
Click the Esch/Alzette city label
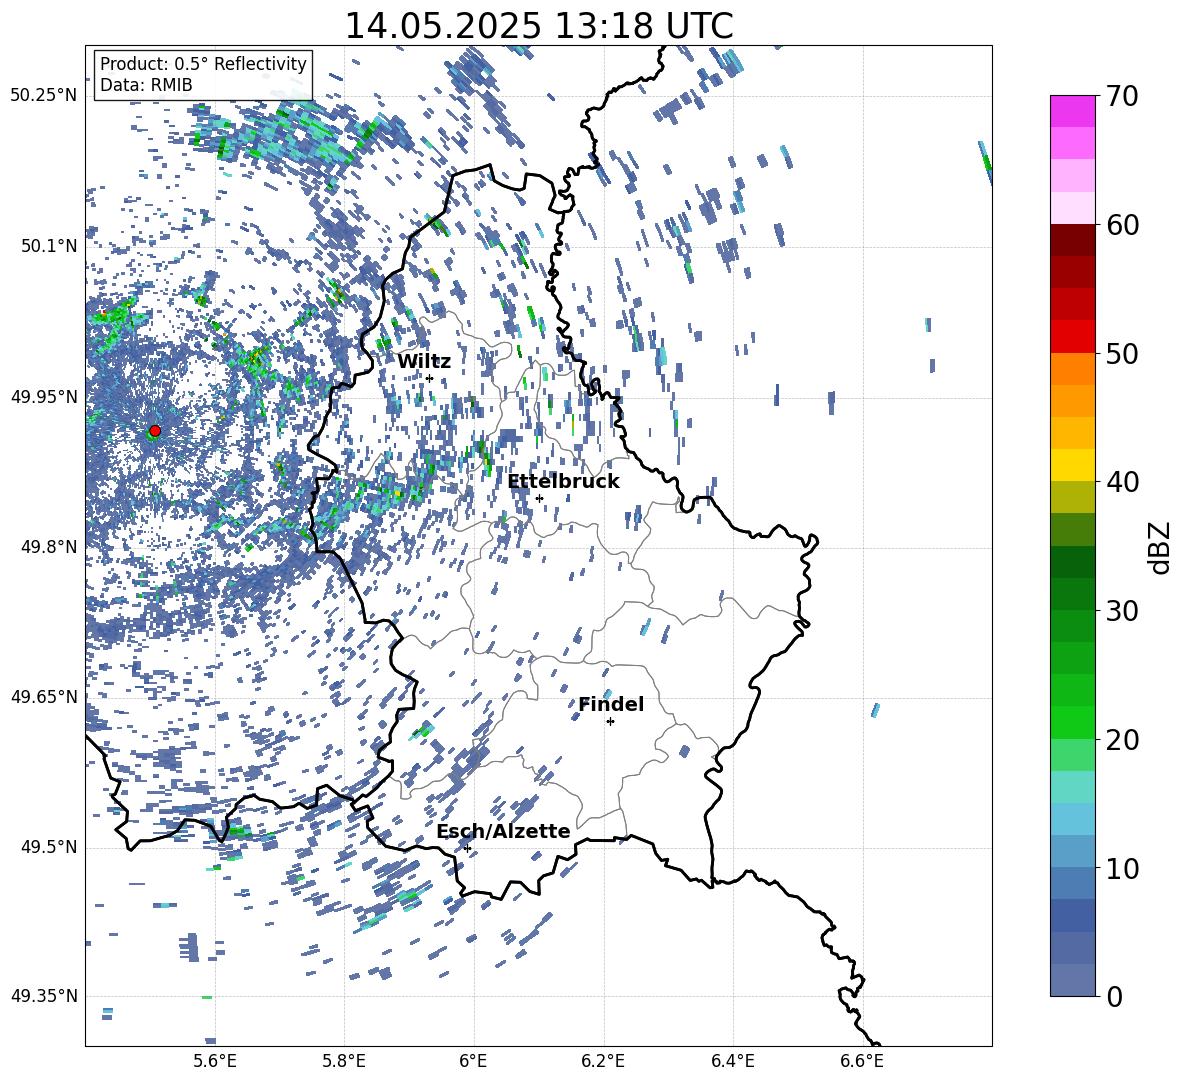pos(504,831)
